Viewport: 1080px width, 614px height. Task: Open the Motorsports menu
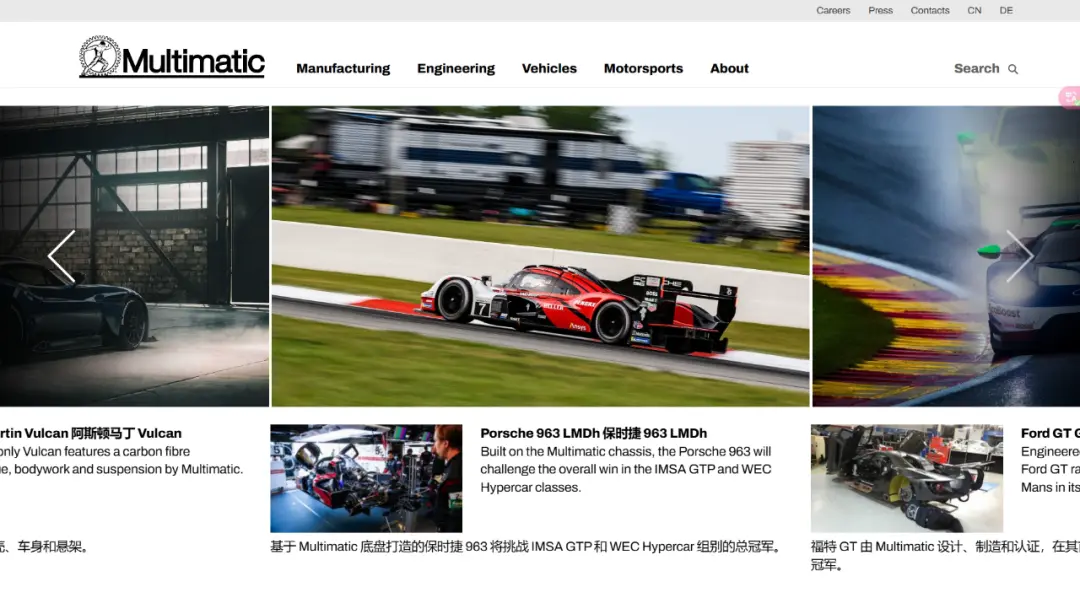tap(643, 68)
